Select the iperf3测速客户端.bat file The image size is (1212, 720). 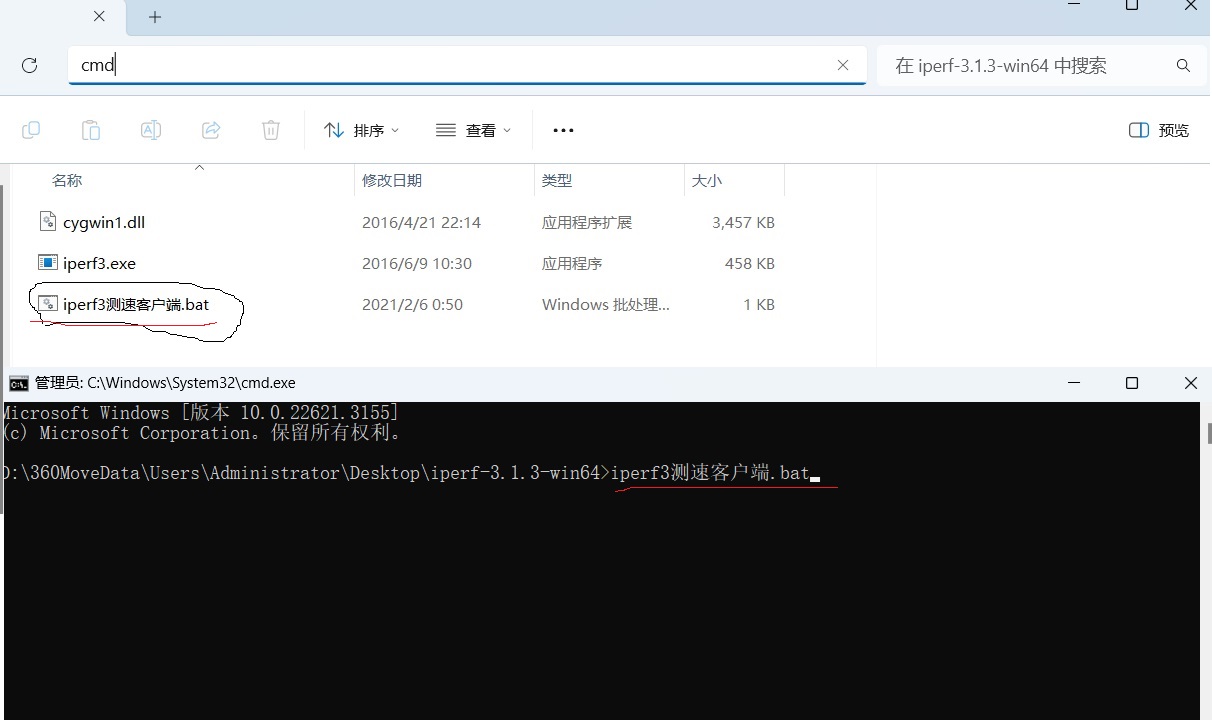click(136, 304)
